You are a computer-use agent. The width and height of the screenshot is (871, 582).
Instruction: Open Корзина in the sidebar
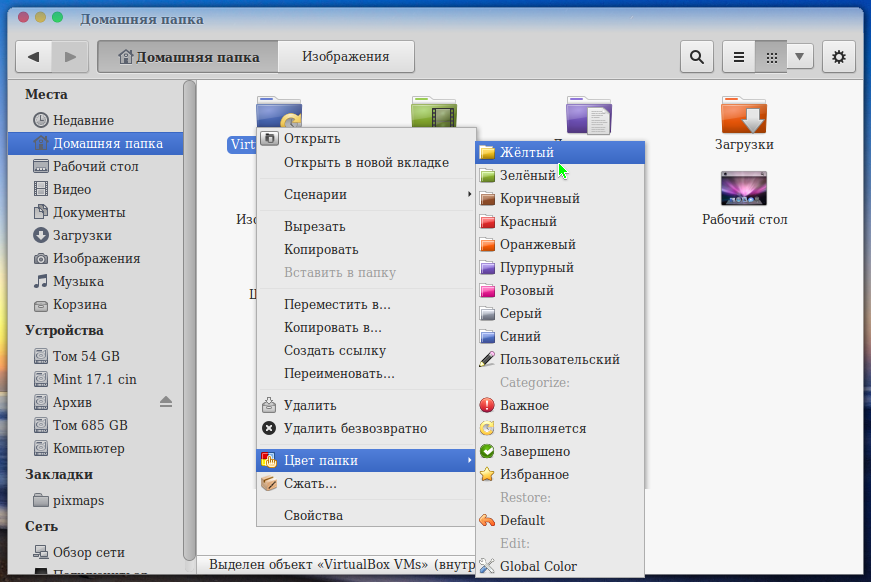pos(96,305)
